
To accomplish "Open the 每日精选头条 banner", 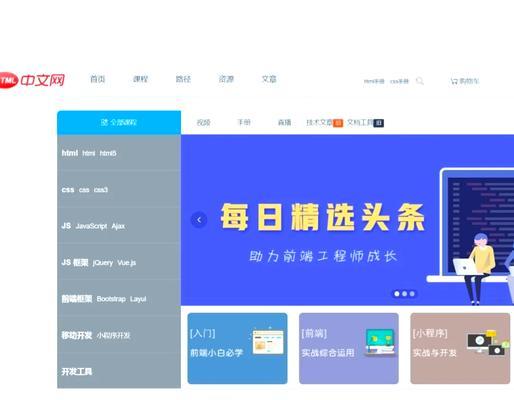I will coord(347,220).
